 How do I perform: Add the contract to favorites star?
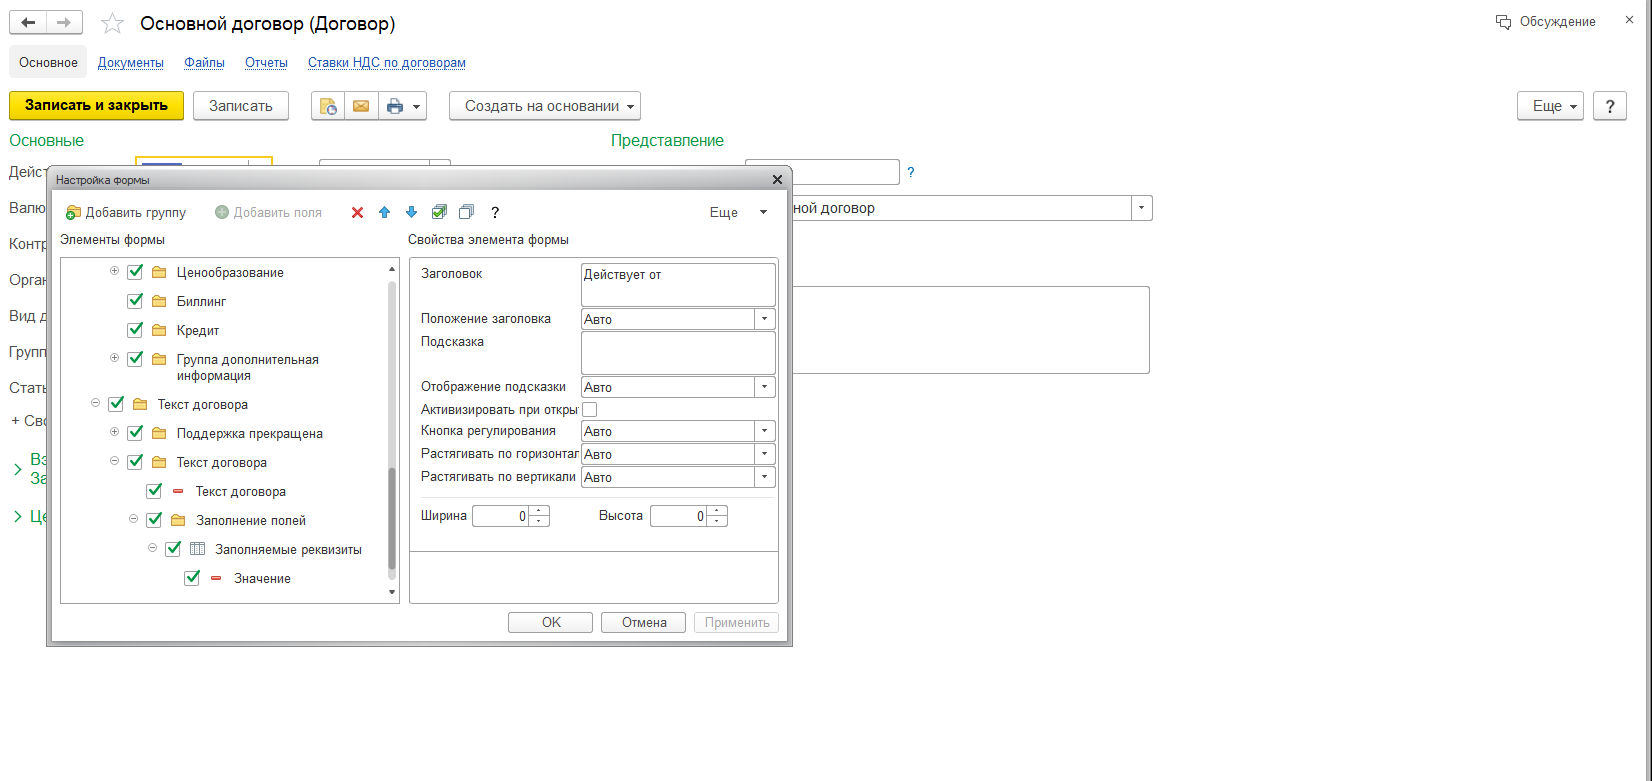coord(113,24)
